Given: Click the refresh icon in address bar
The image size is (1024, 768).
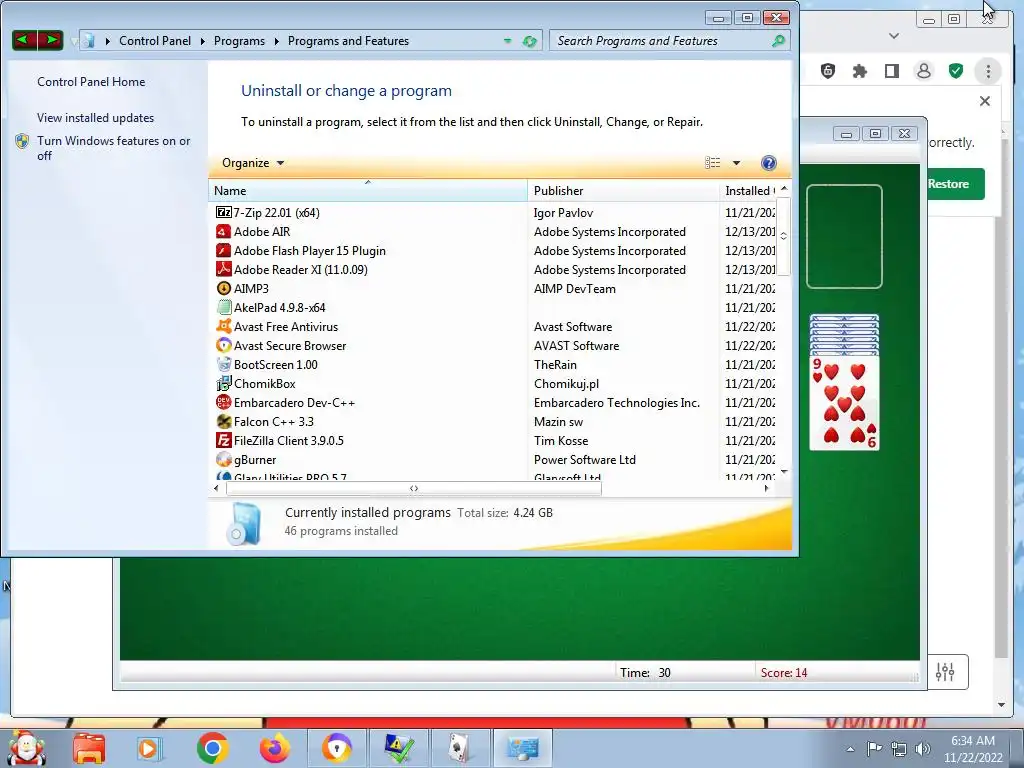Looking at the screenshot, I should [x=530, y=41].
